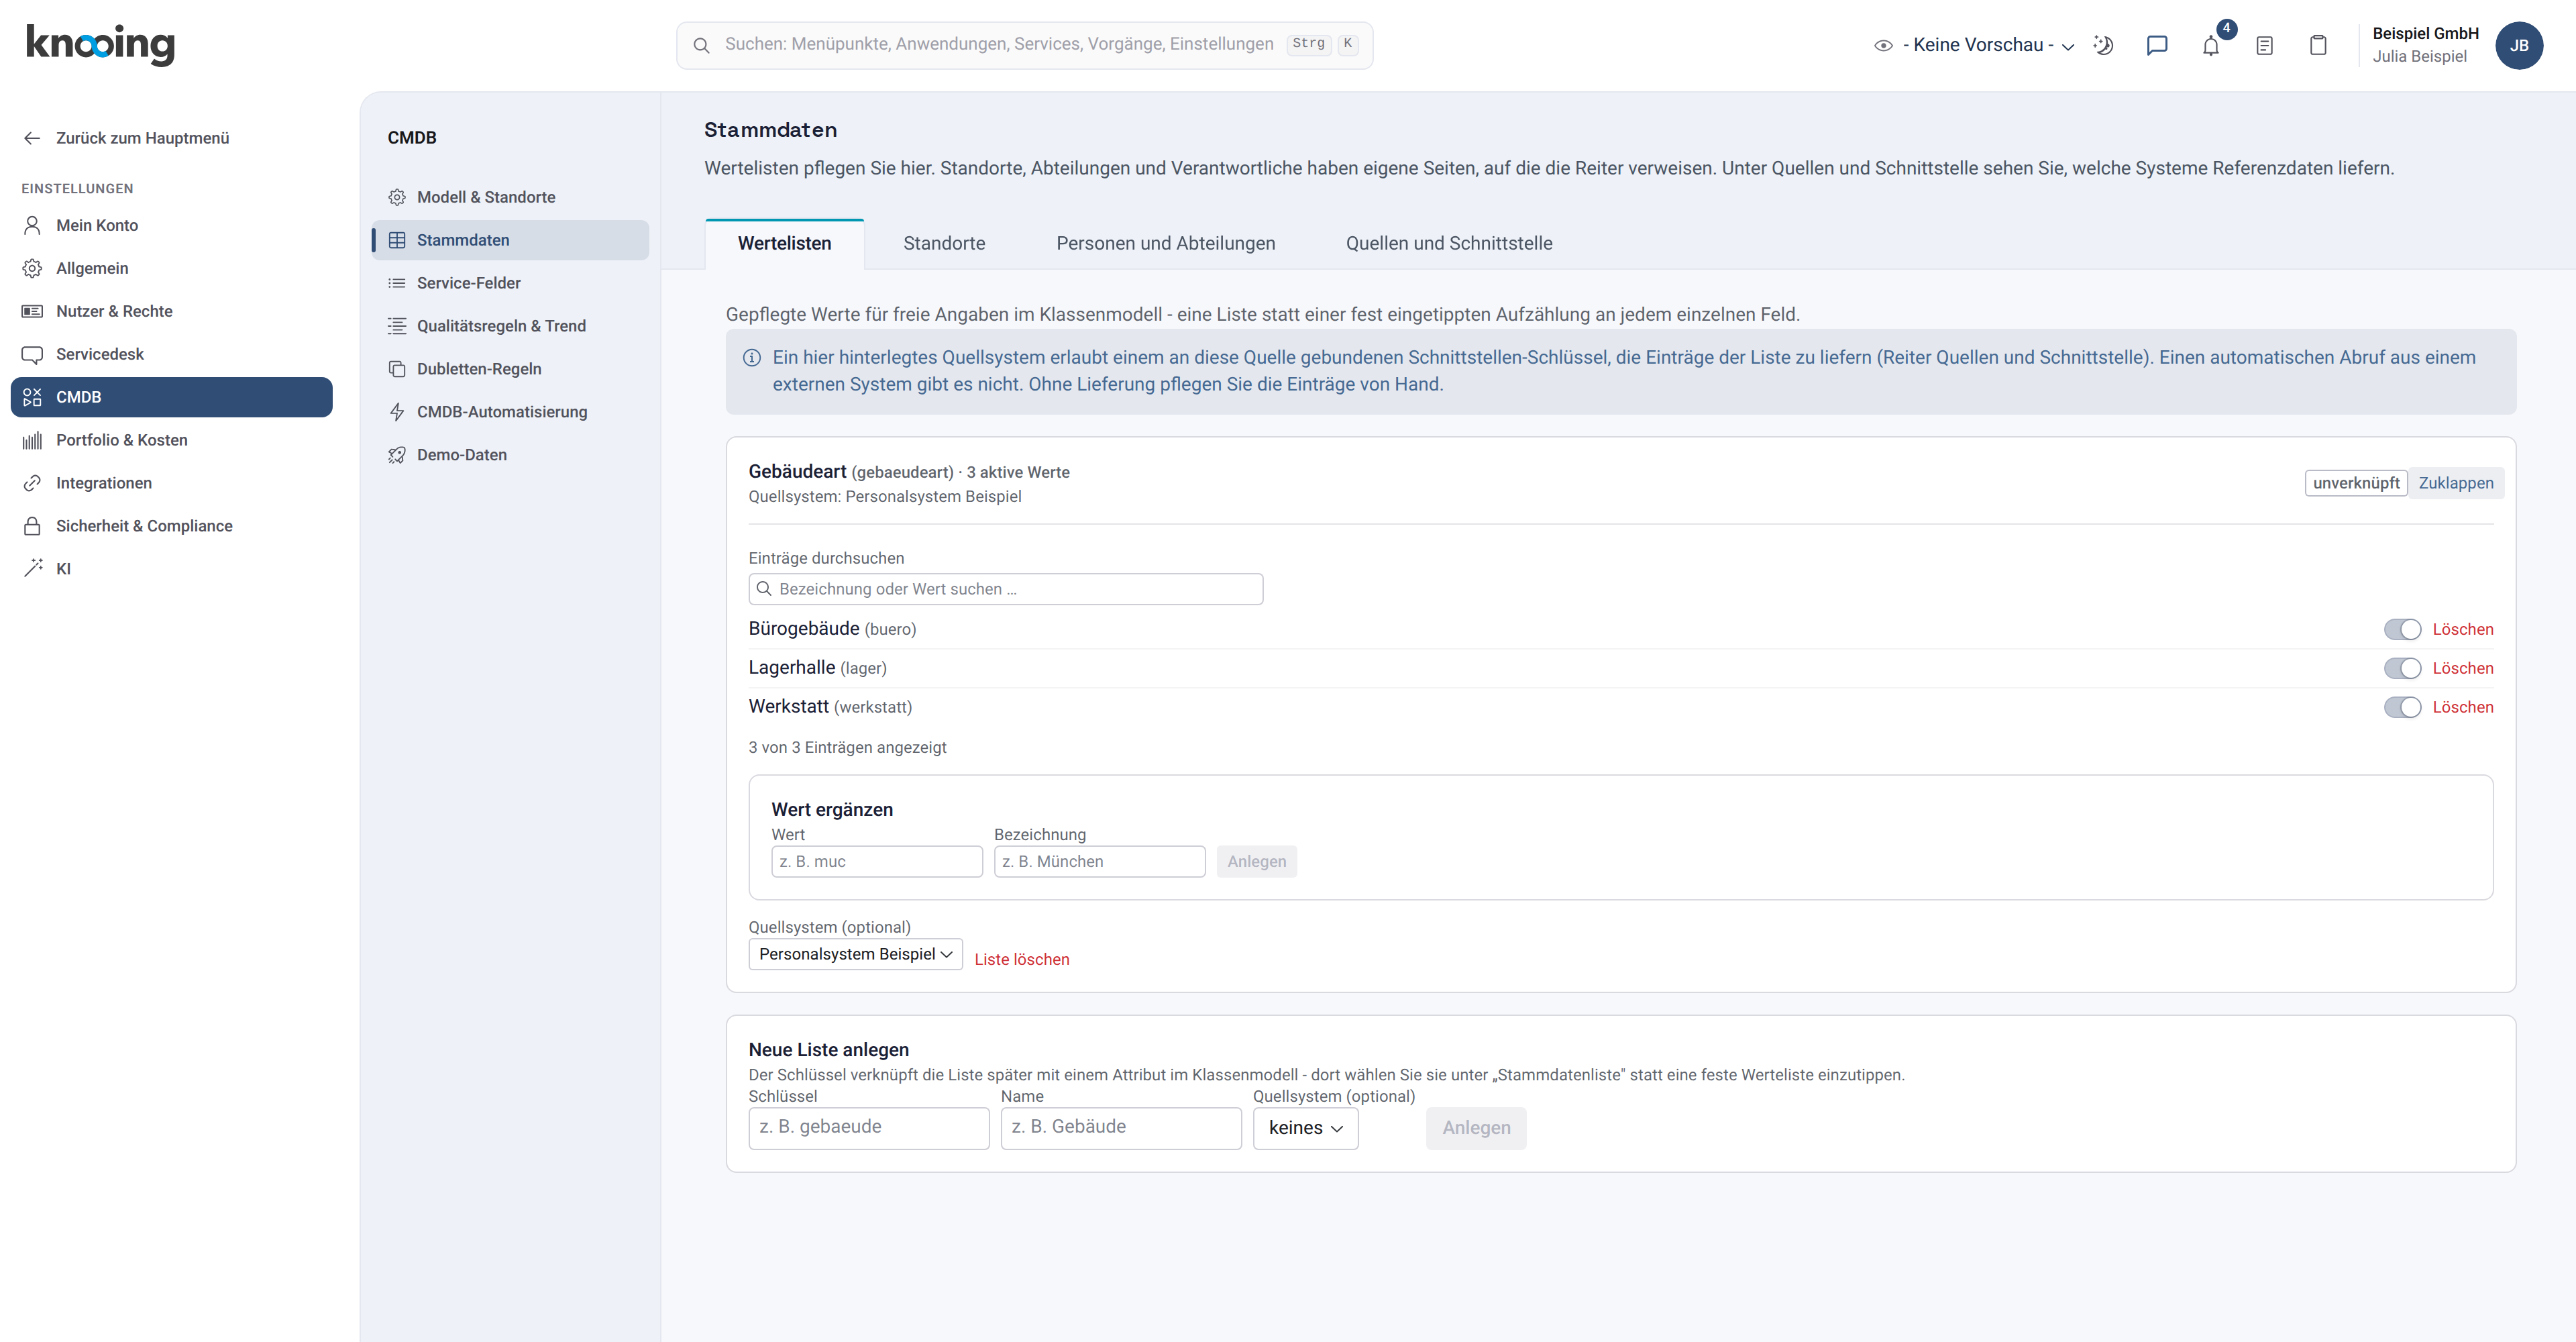Open the clipboard icon in header
The width and height of the screenshot is (2576, 1342).
[2318, 45]
